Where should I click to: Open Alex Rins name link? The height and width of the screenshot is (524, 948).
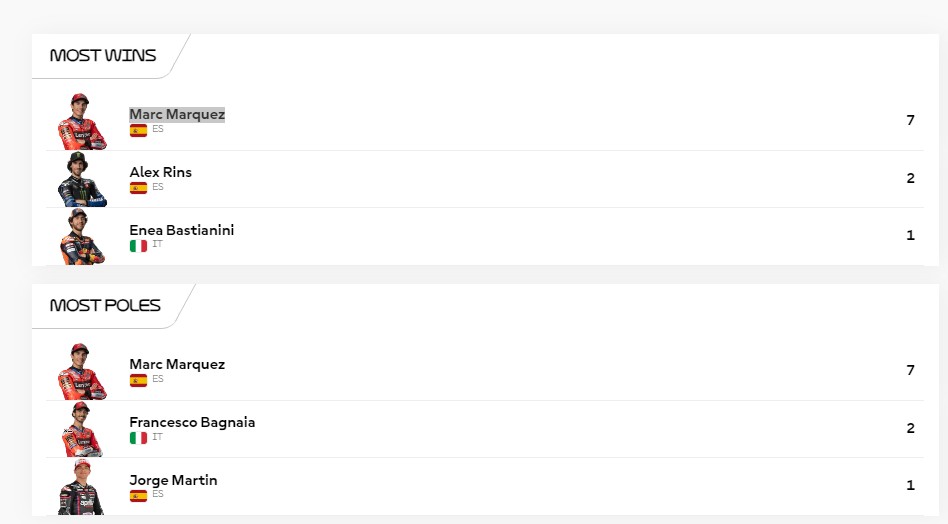(x=161, y=172)
